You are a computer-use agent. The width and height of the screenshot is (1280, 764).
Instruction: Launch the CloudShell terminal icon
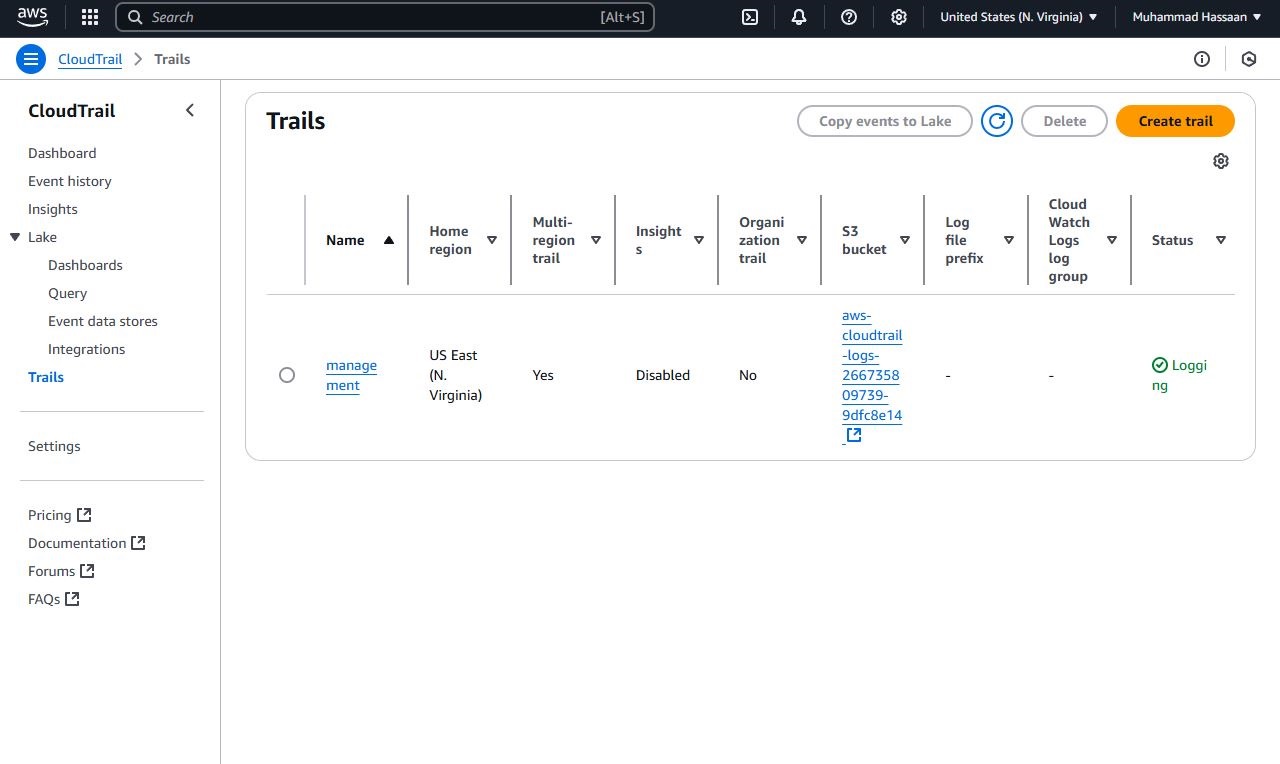pos(750,17)
